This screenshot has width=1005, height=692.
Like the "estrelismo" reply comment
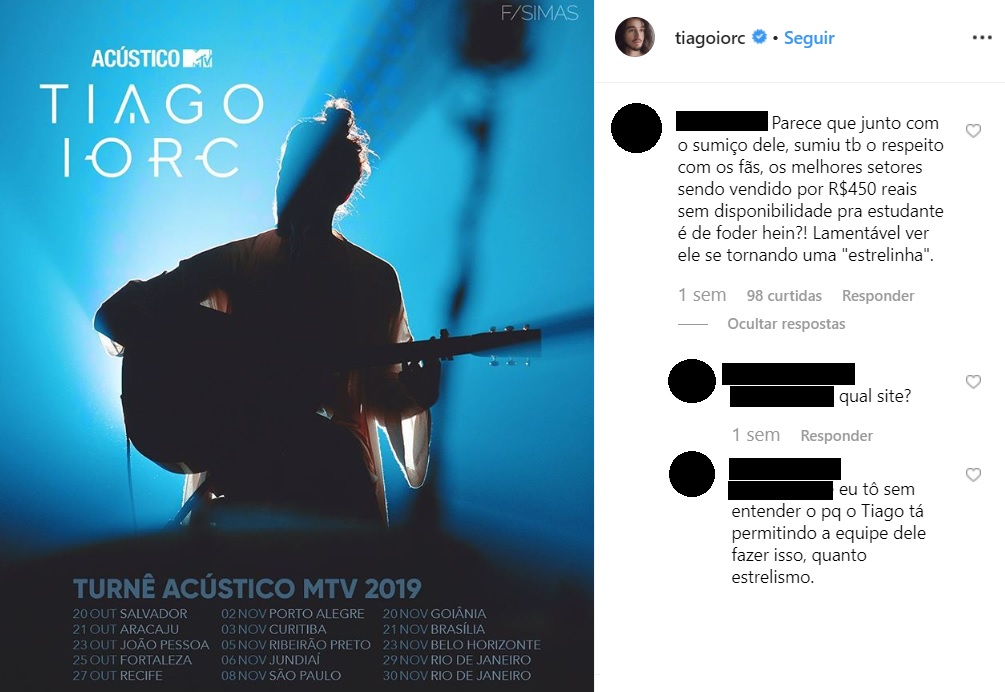(973, 475)
